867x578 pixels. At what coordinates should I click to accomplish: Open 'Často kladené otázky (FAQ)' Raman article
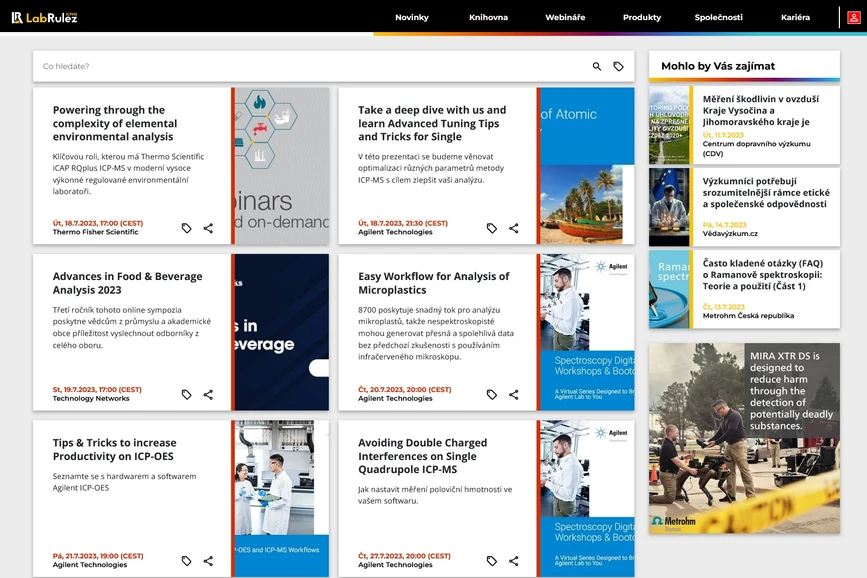(x=762, y=274)
